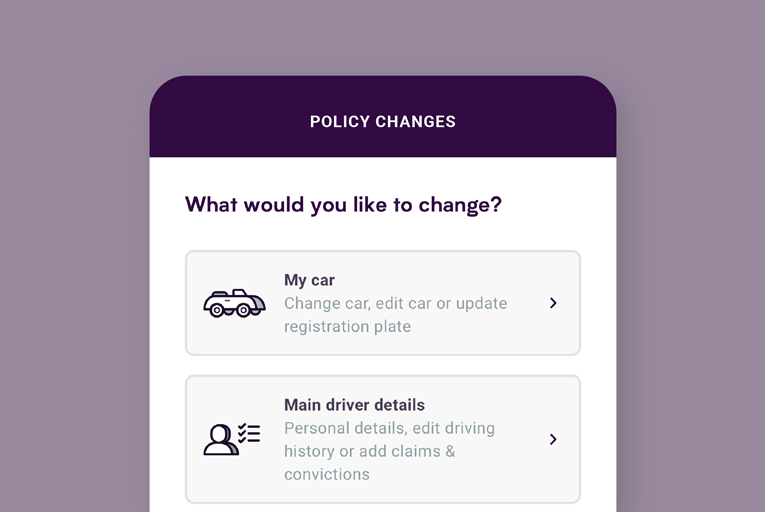Screen dimensions: 765x512
Task: Open My car via its chevron arrow
Action: pos(553,303)
